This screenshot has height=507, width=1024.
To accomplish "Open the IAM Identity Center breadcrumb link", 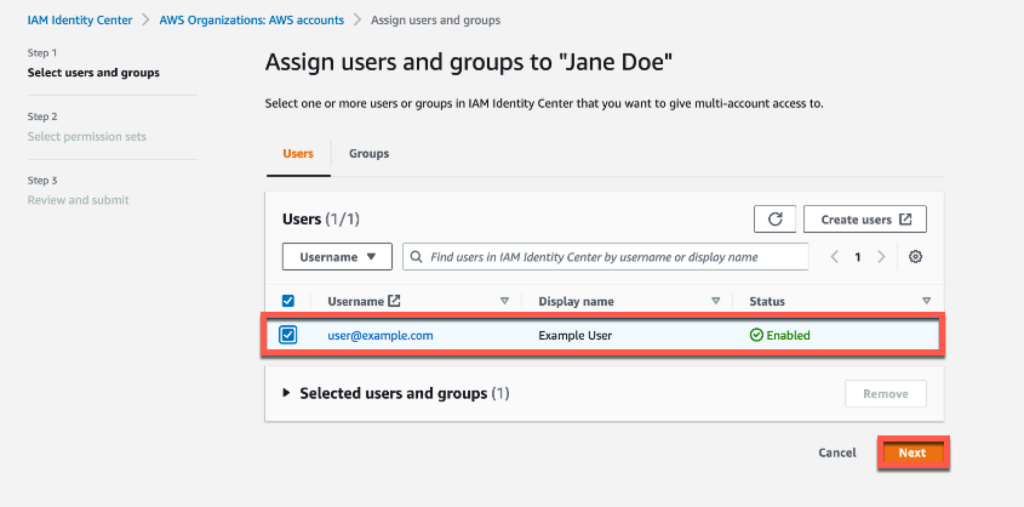I will click(80, 20).
